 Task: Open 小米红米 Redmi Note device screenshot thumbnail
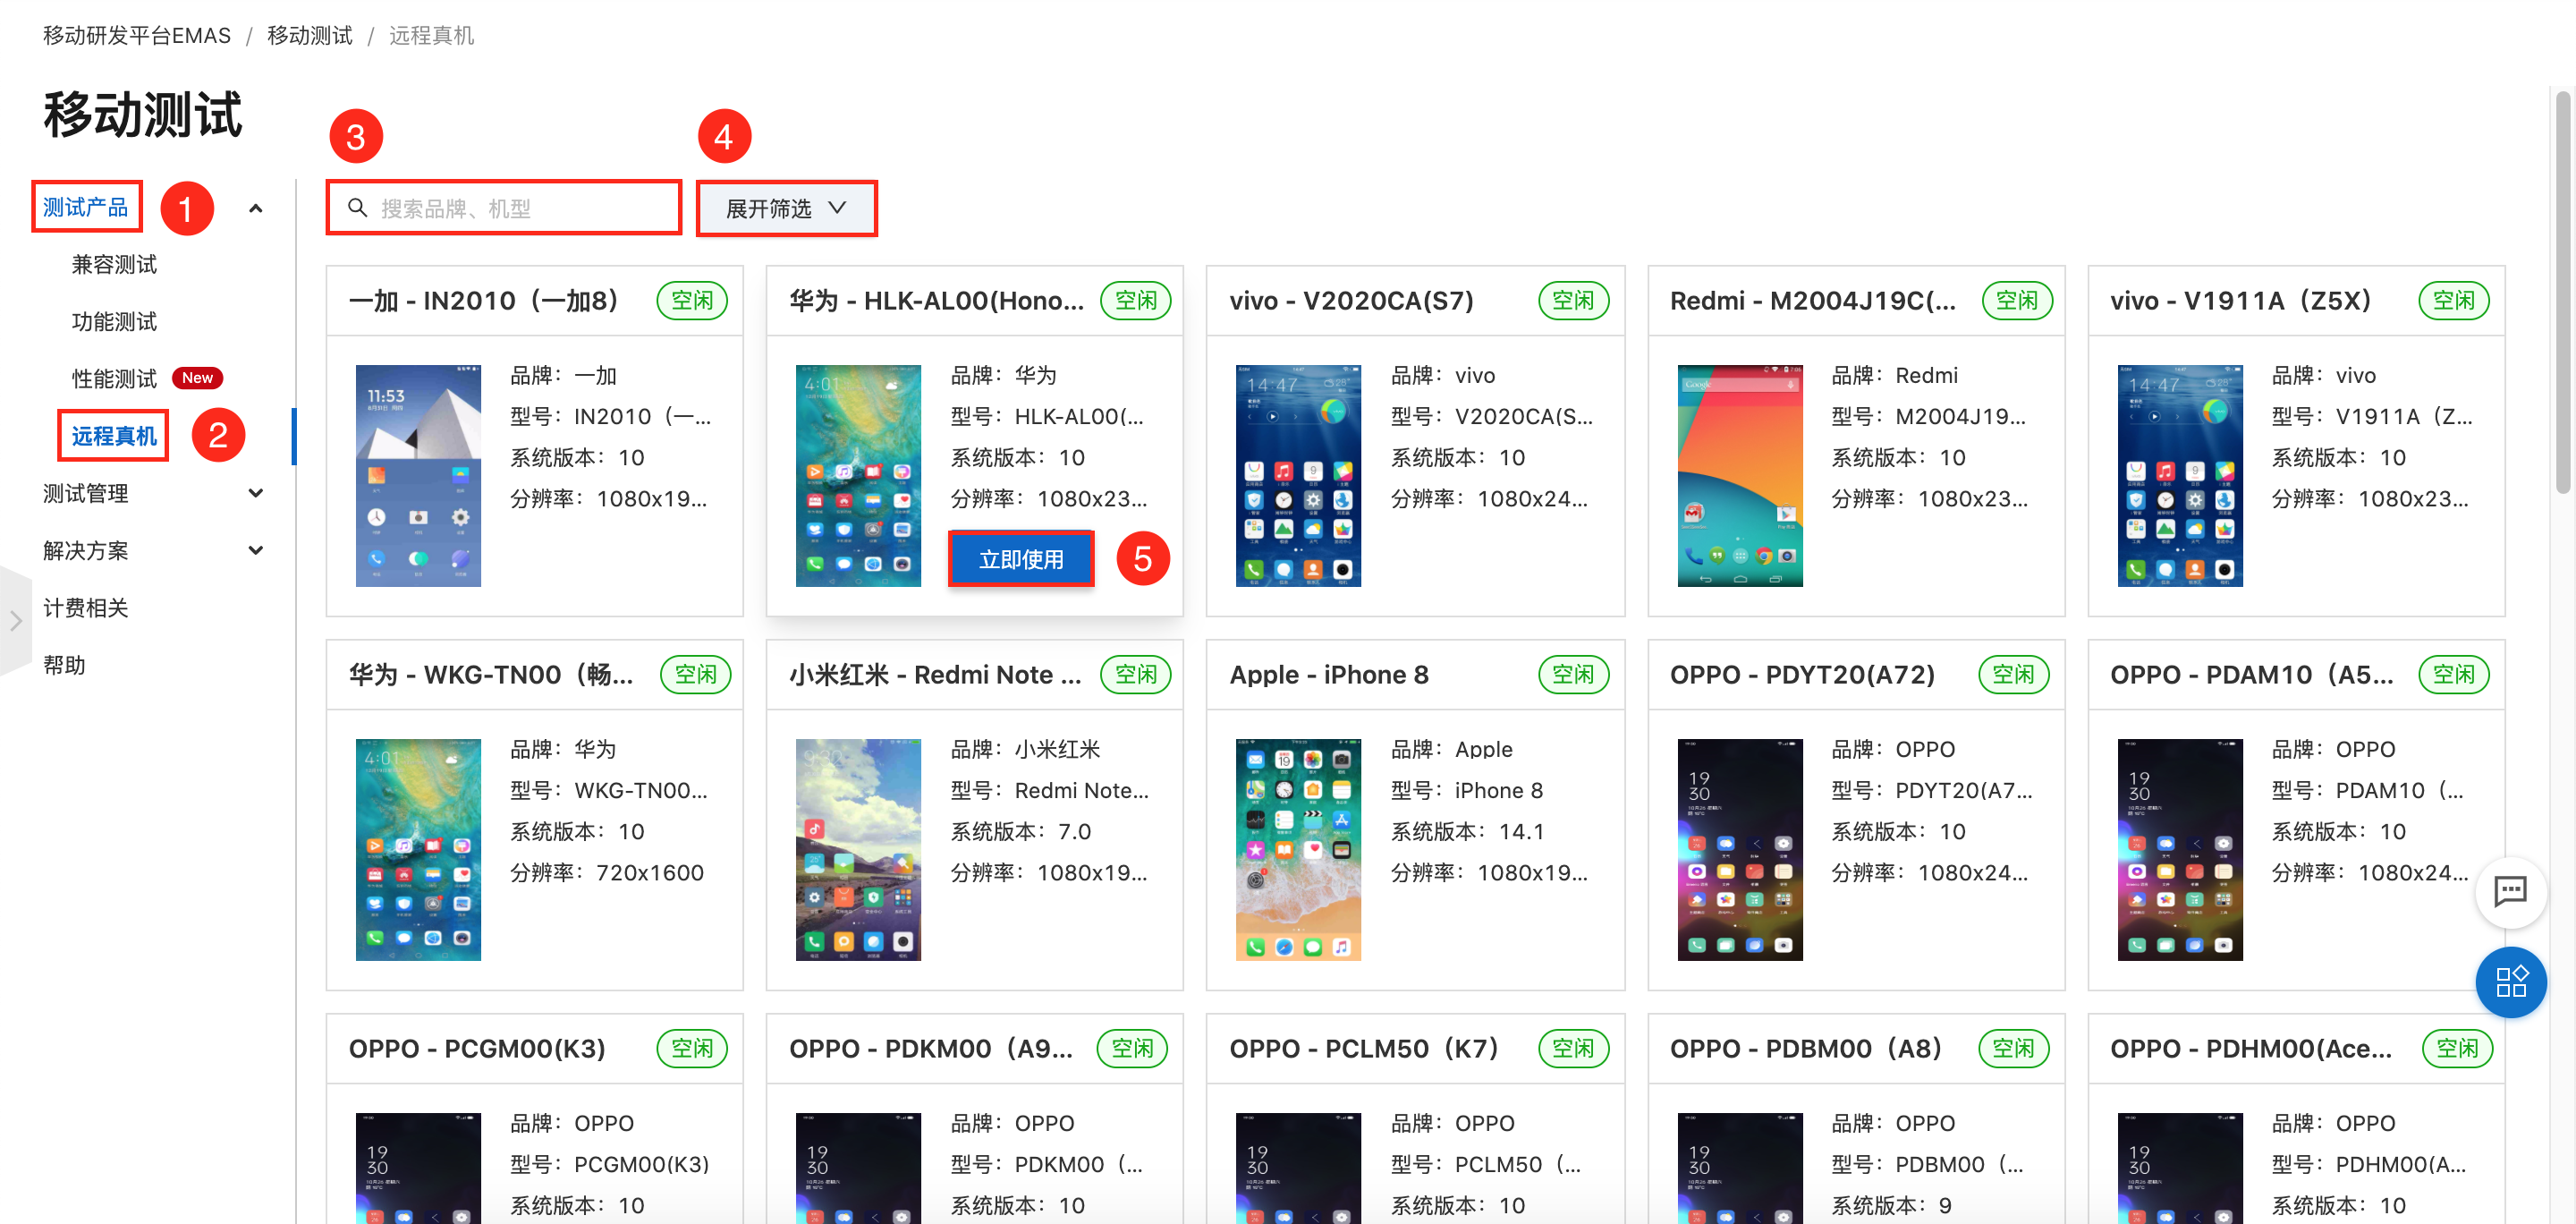[858, 849]
